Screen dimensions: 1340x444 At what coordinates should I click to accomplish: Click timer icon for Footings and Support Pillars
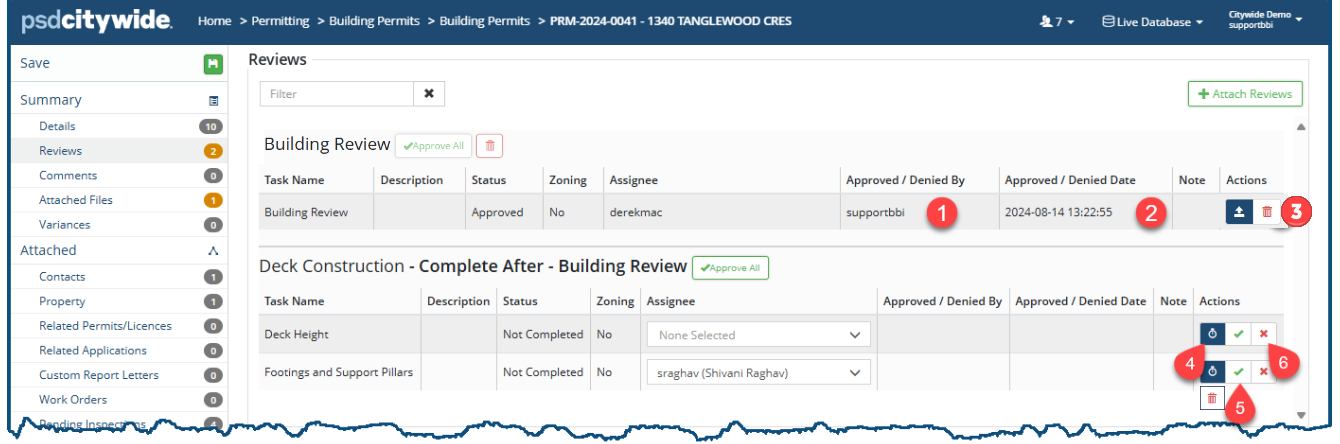tap(1212, 372)
